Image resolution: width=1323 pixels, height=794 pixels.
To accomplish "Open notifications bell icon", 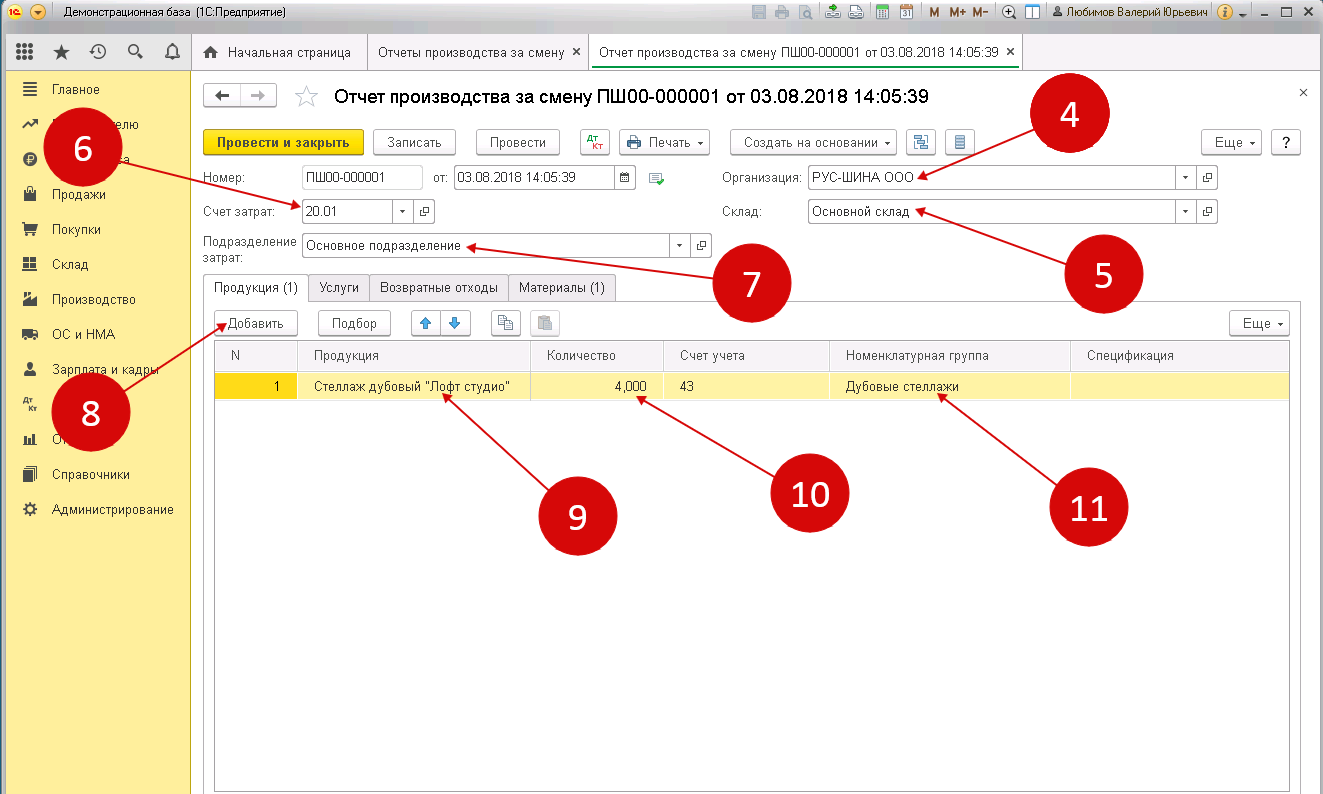I will point(172,52).
